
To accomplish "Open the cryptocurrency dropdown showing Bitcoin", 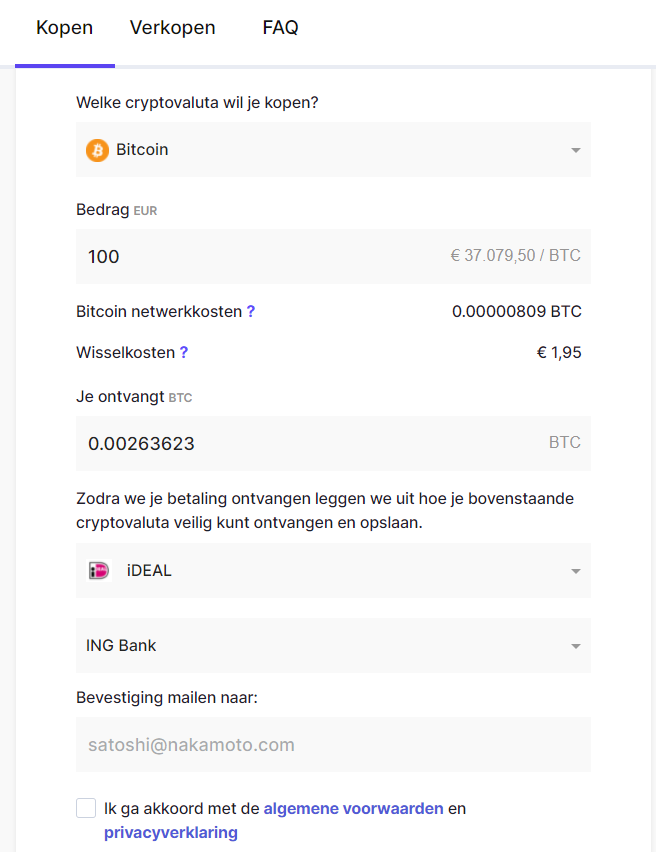I will 333,150.
